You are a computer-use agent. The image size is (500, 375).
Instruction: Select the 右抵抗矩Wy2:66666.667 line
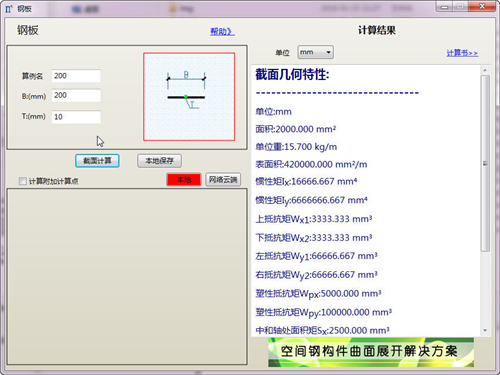[316, 275]
